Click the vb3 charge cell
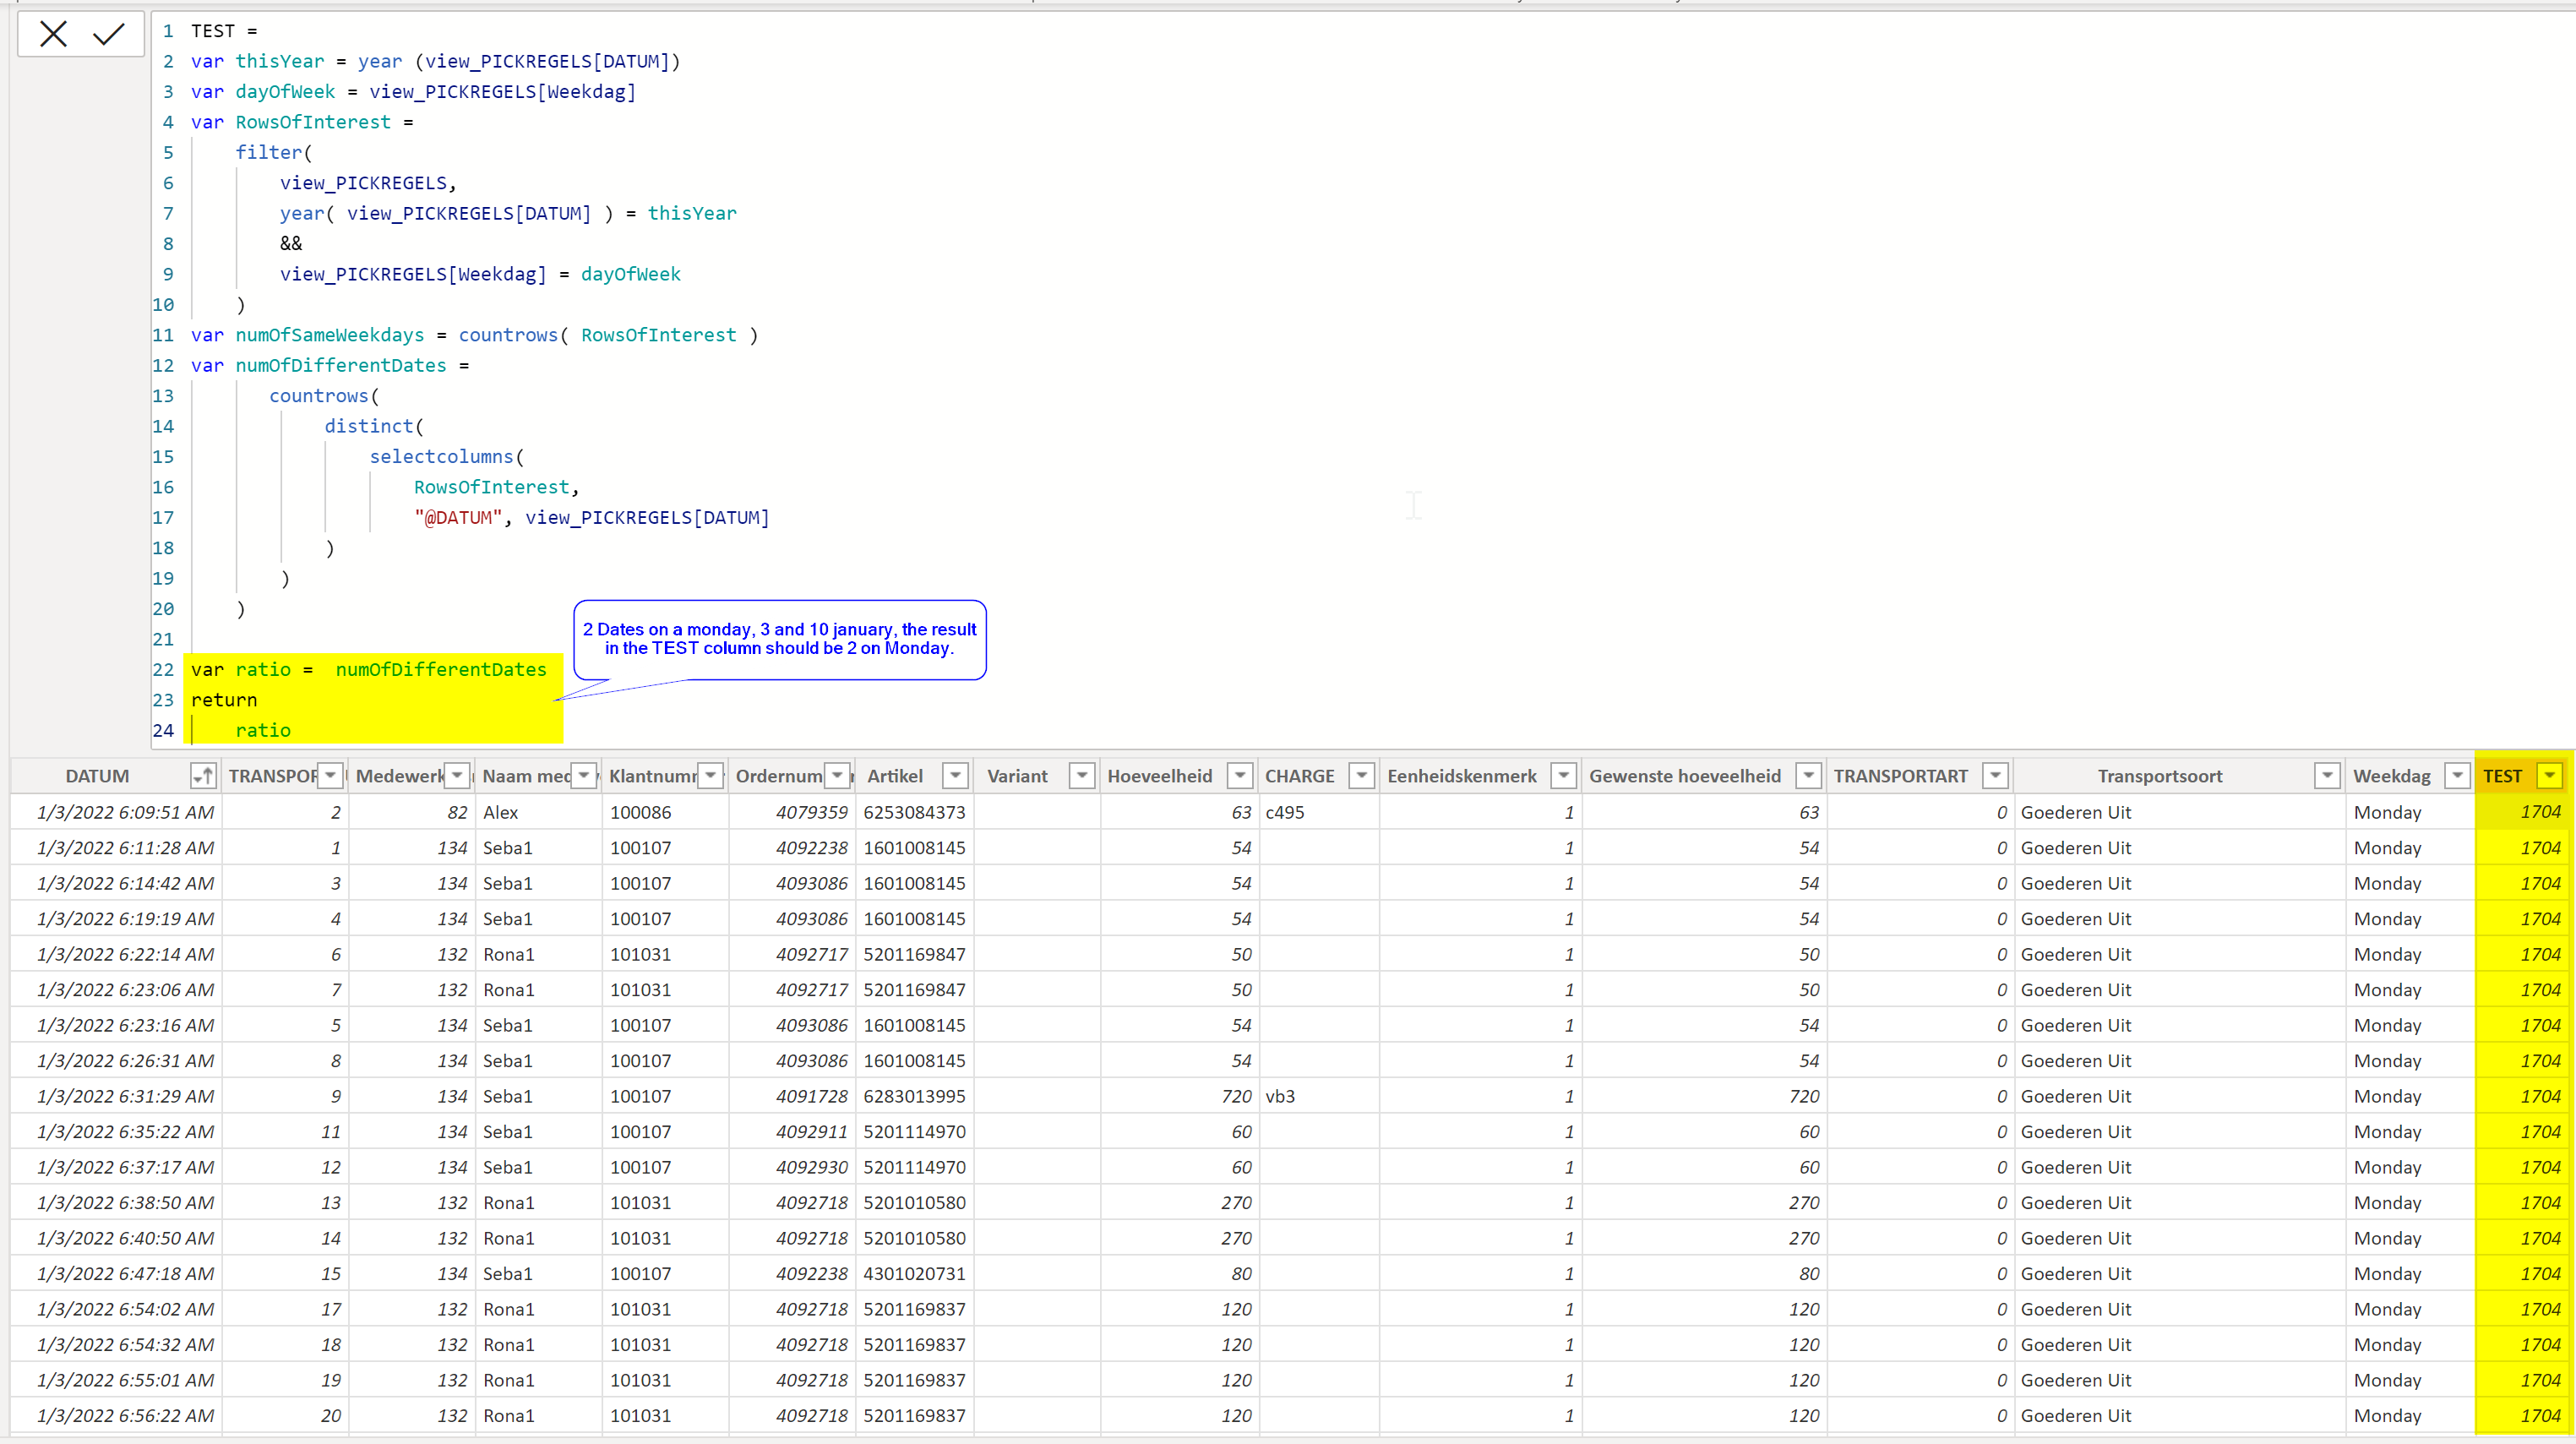 1318,1096
